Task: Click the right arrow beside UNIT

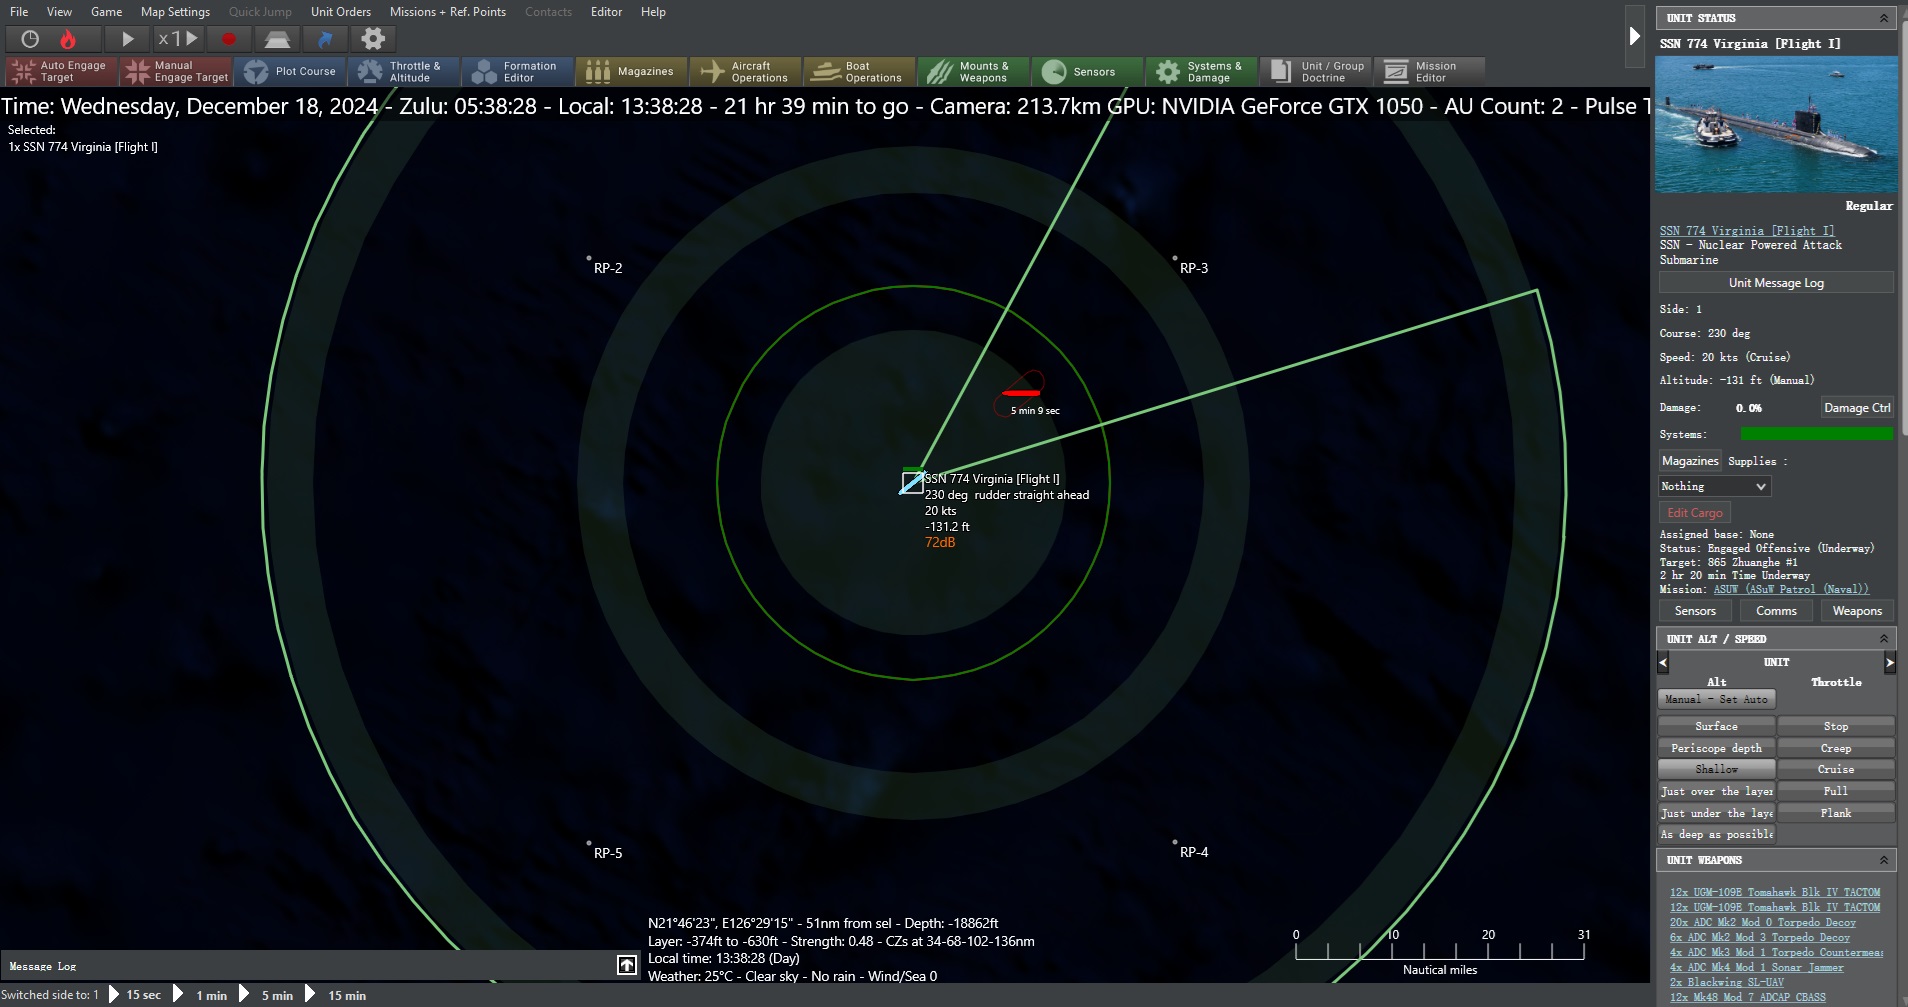Action: pyautogui.click(x=1889, y=662)
